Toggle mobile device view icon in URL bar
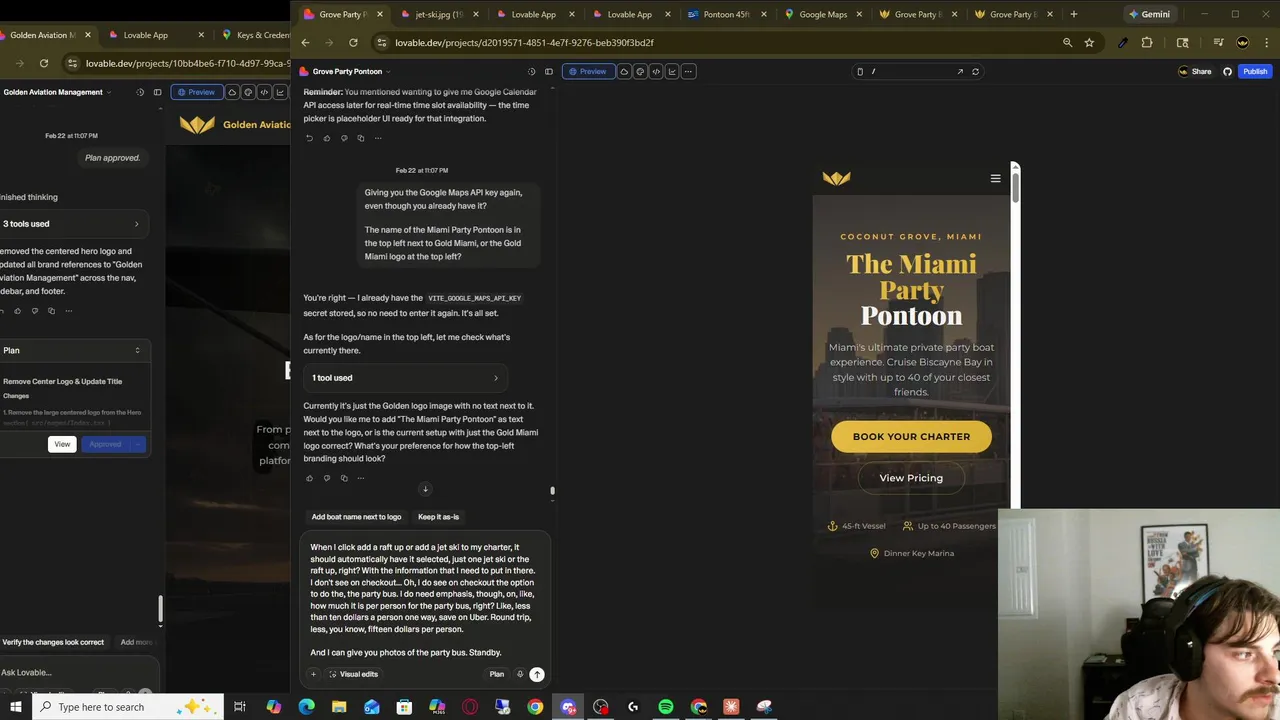The width and height of the screenshot is (1280, 720). [860, 72]
